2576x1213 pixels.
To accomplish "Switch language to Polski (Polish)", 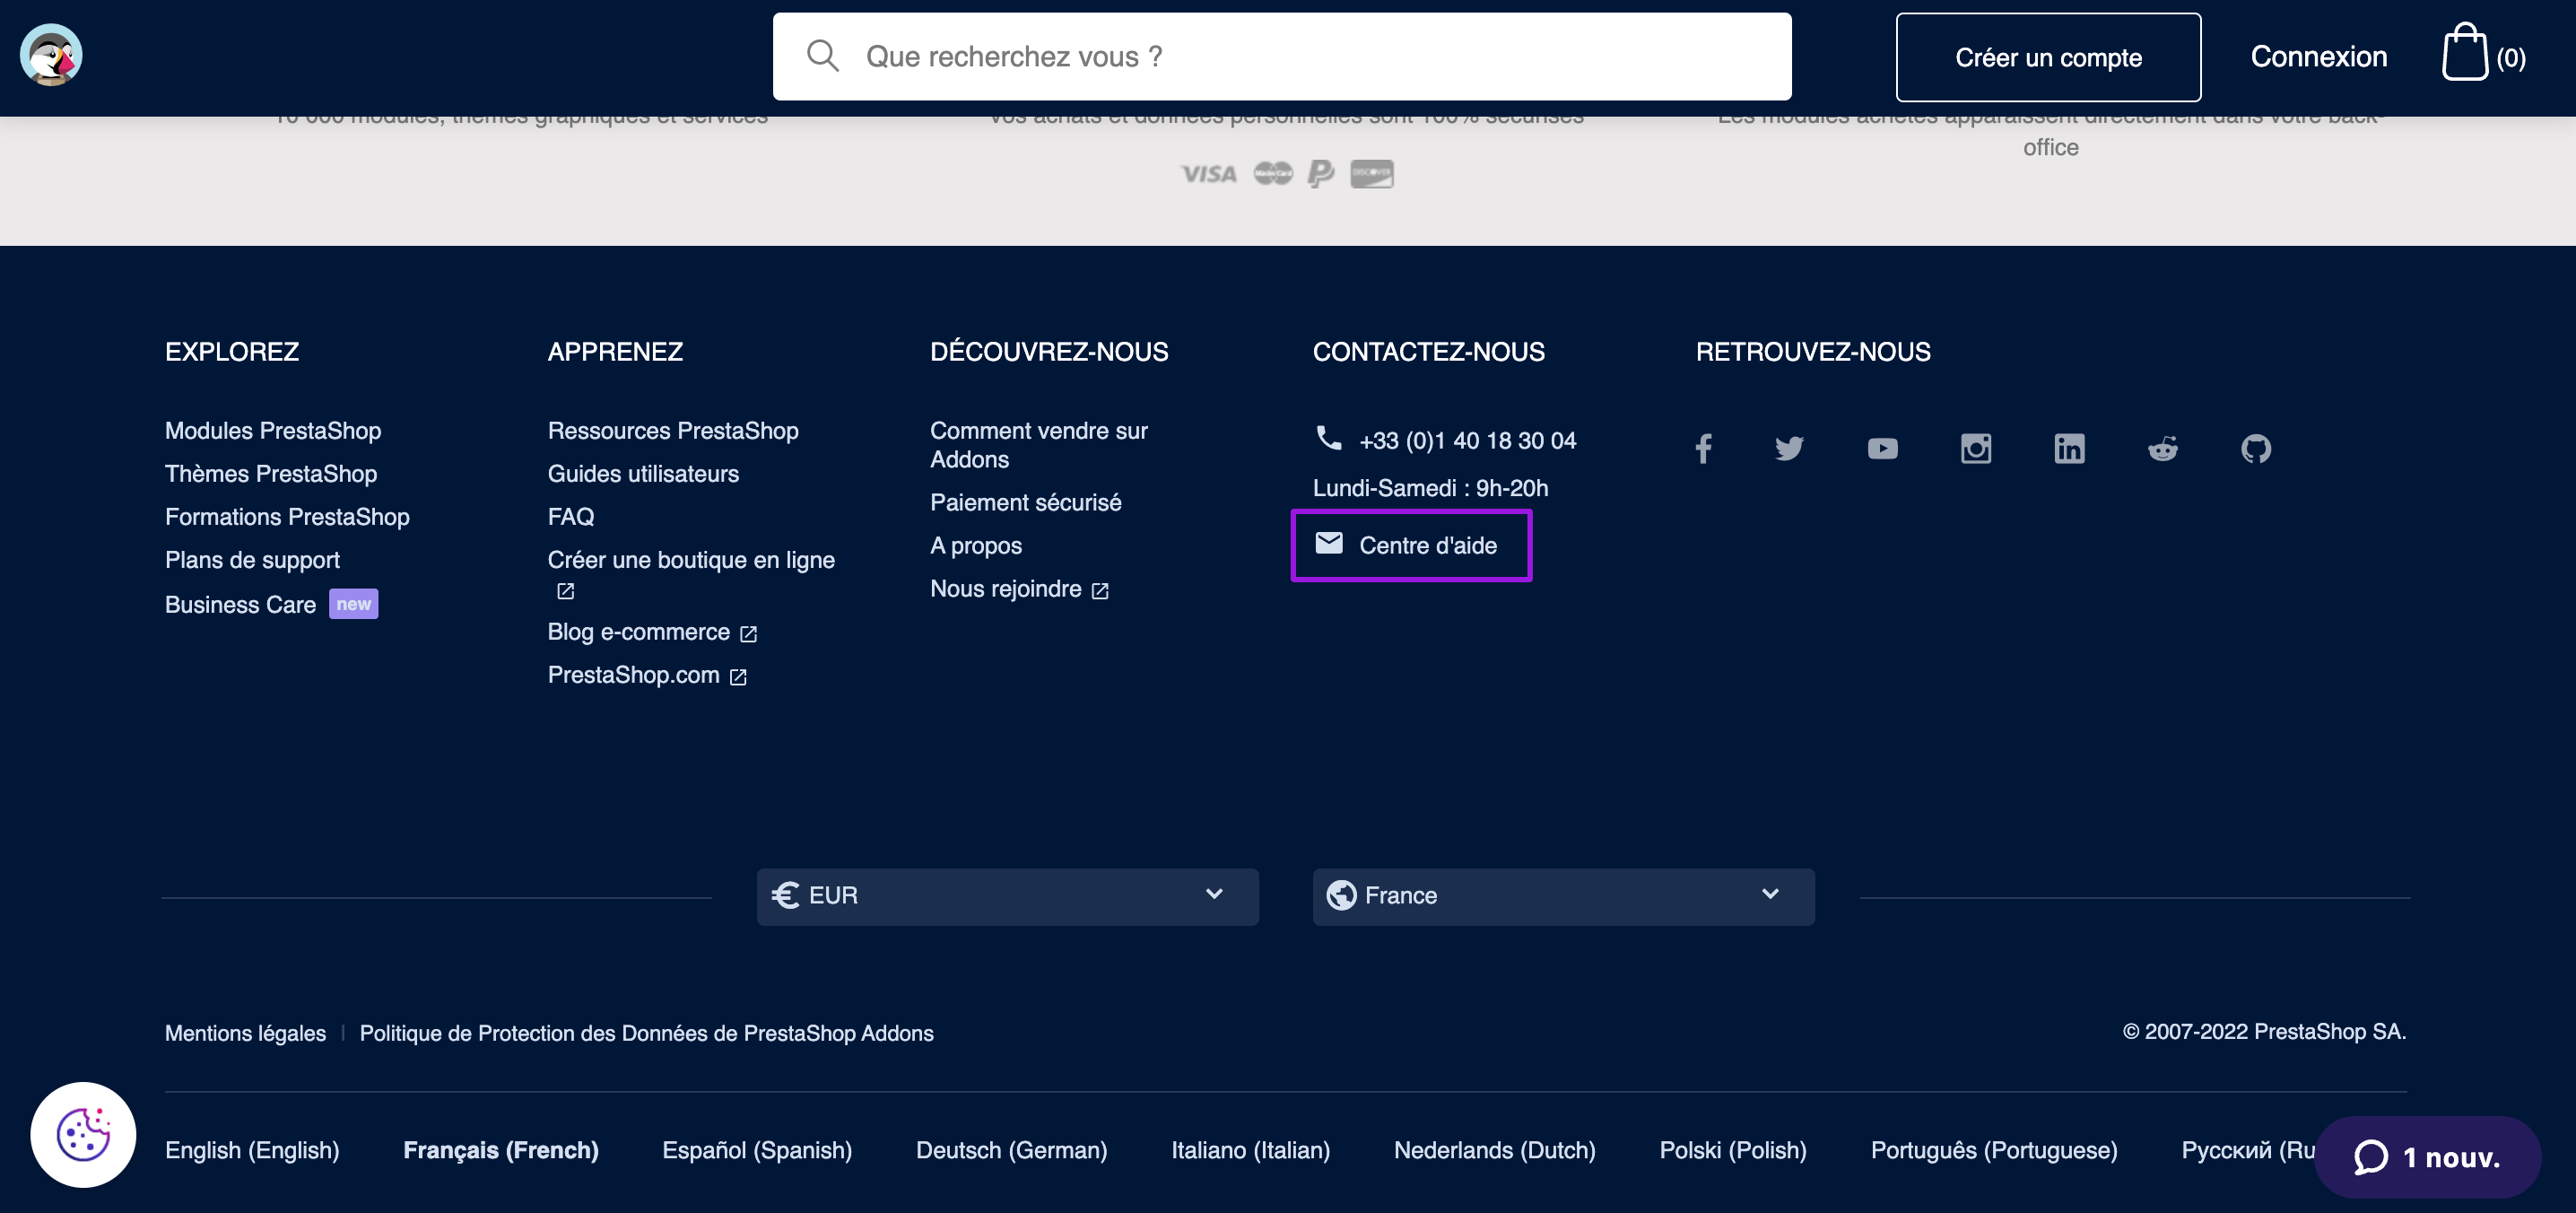I will pos(1733,1150).
